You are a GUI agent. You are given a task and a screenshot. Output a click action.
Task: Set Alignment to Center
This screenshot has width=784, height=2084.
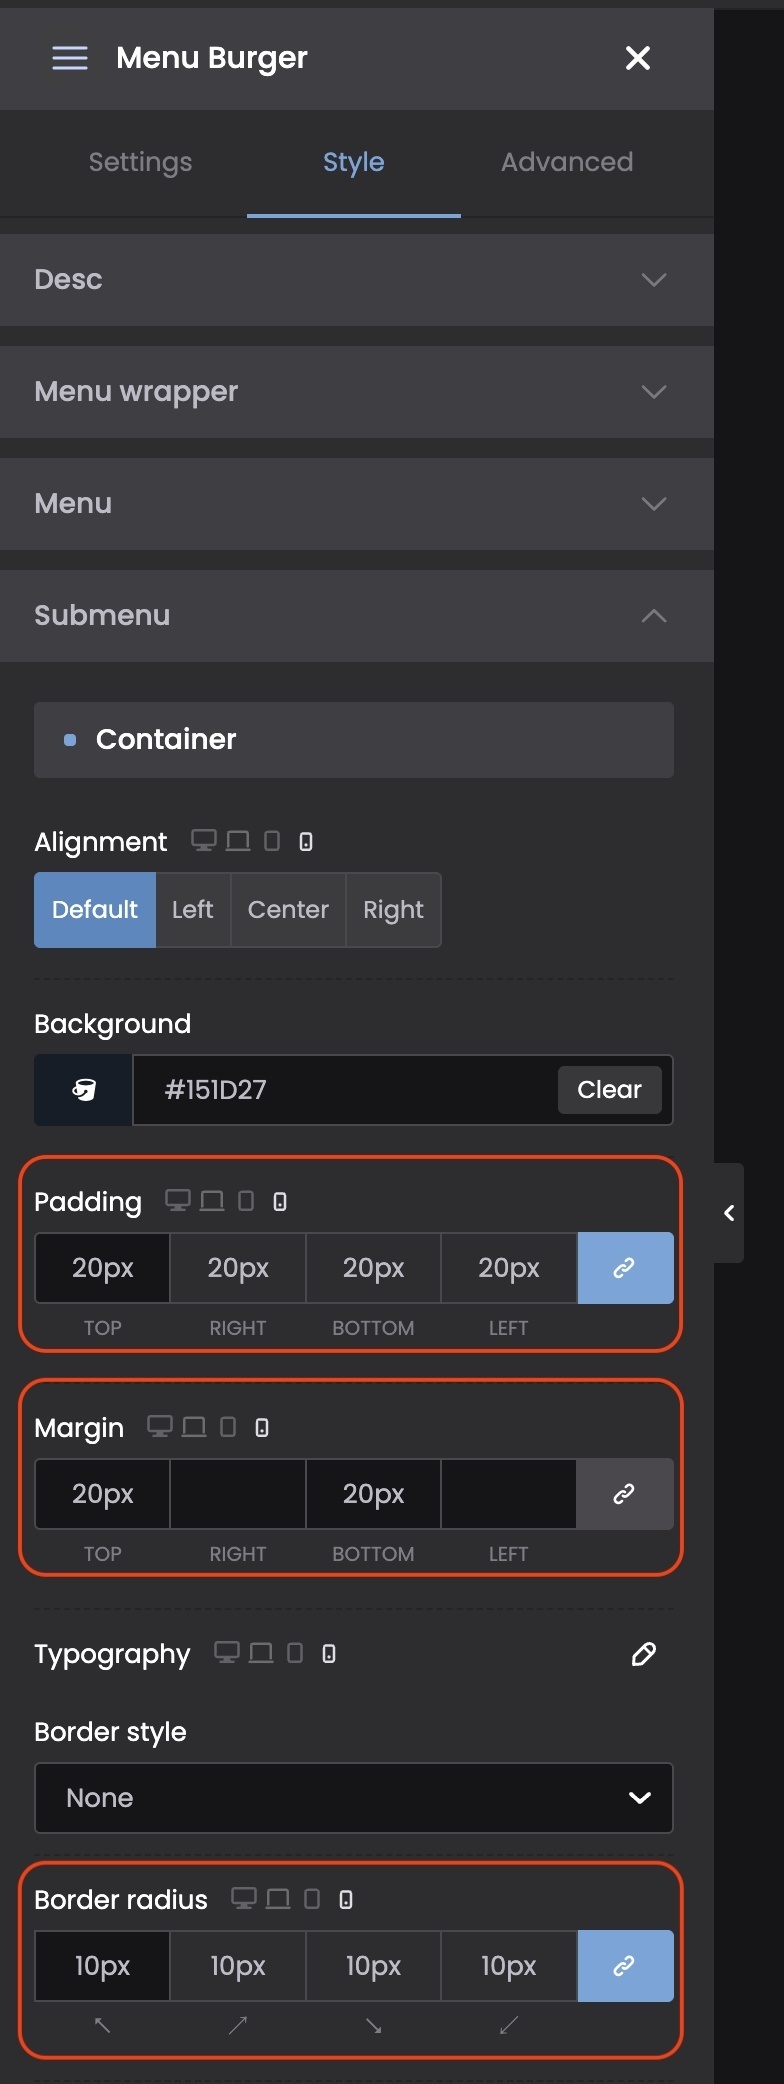288,910
